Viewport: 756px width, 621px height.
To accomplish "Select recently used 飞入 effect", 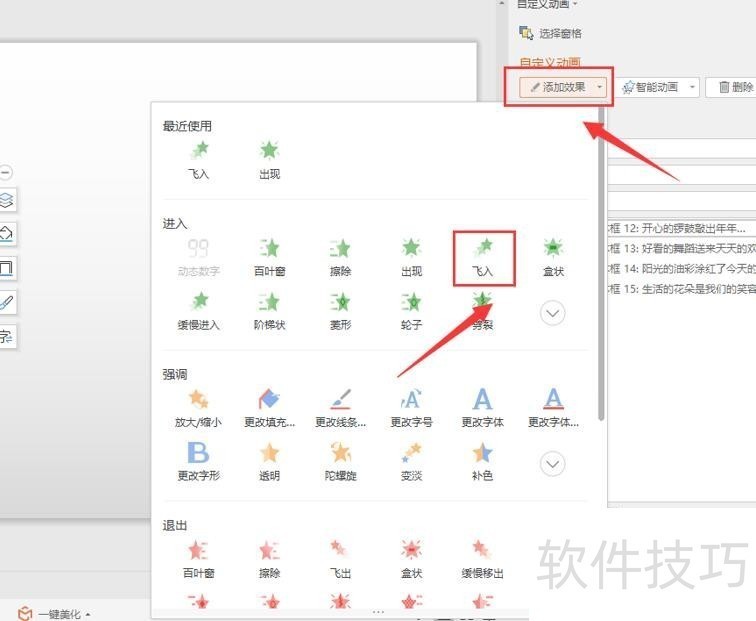I will [198, 161].
